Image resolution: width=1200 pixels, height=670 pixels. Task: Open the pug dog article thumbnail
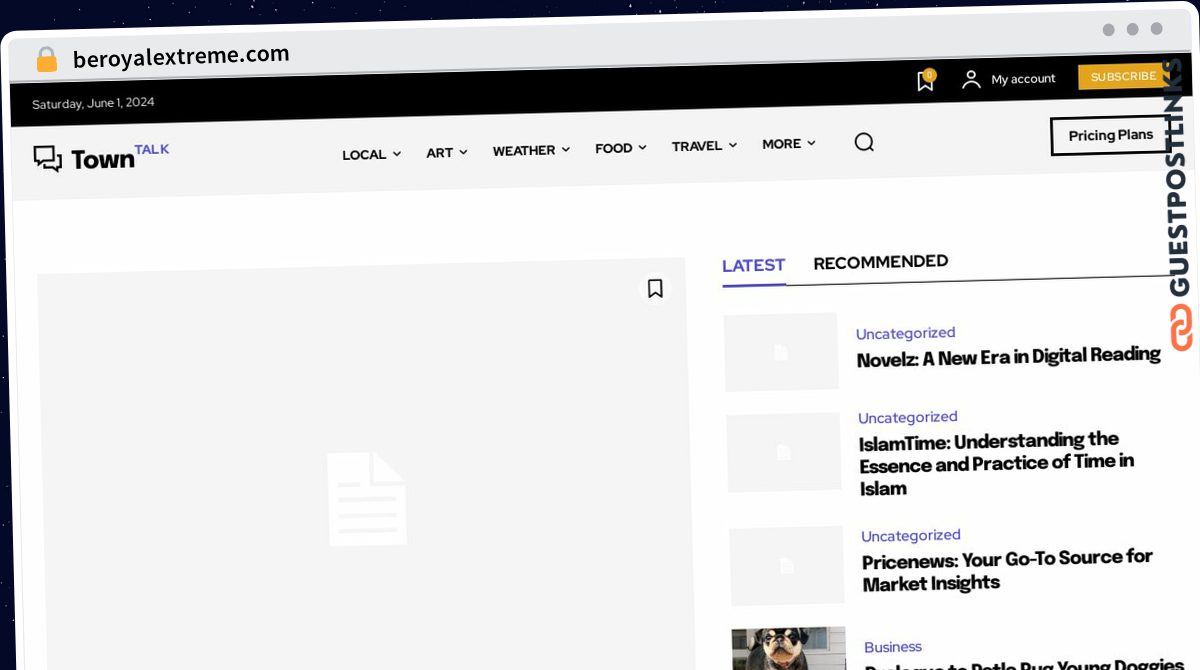click(x=789, y=649)
